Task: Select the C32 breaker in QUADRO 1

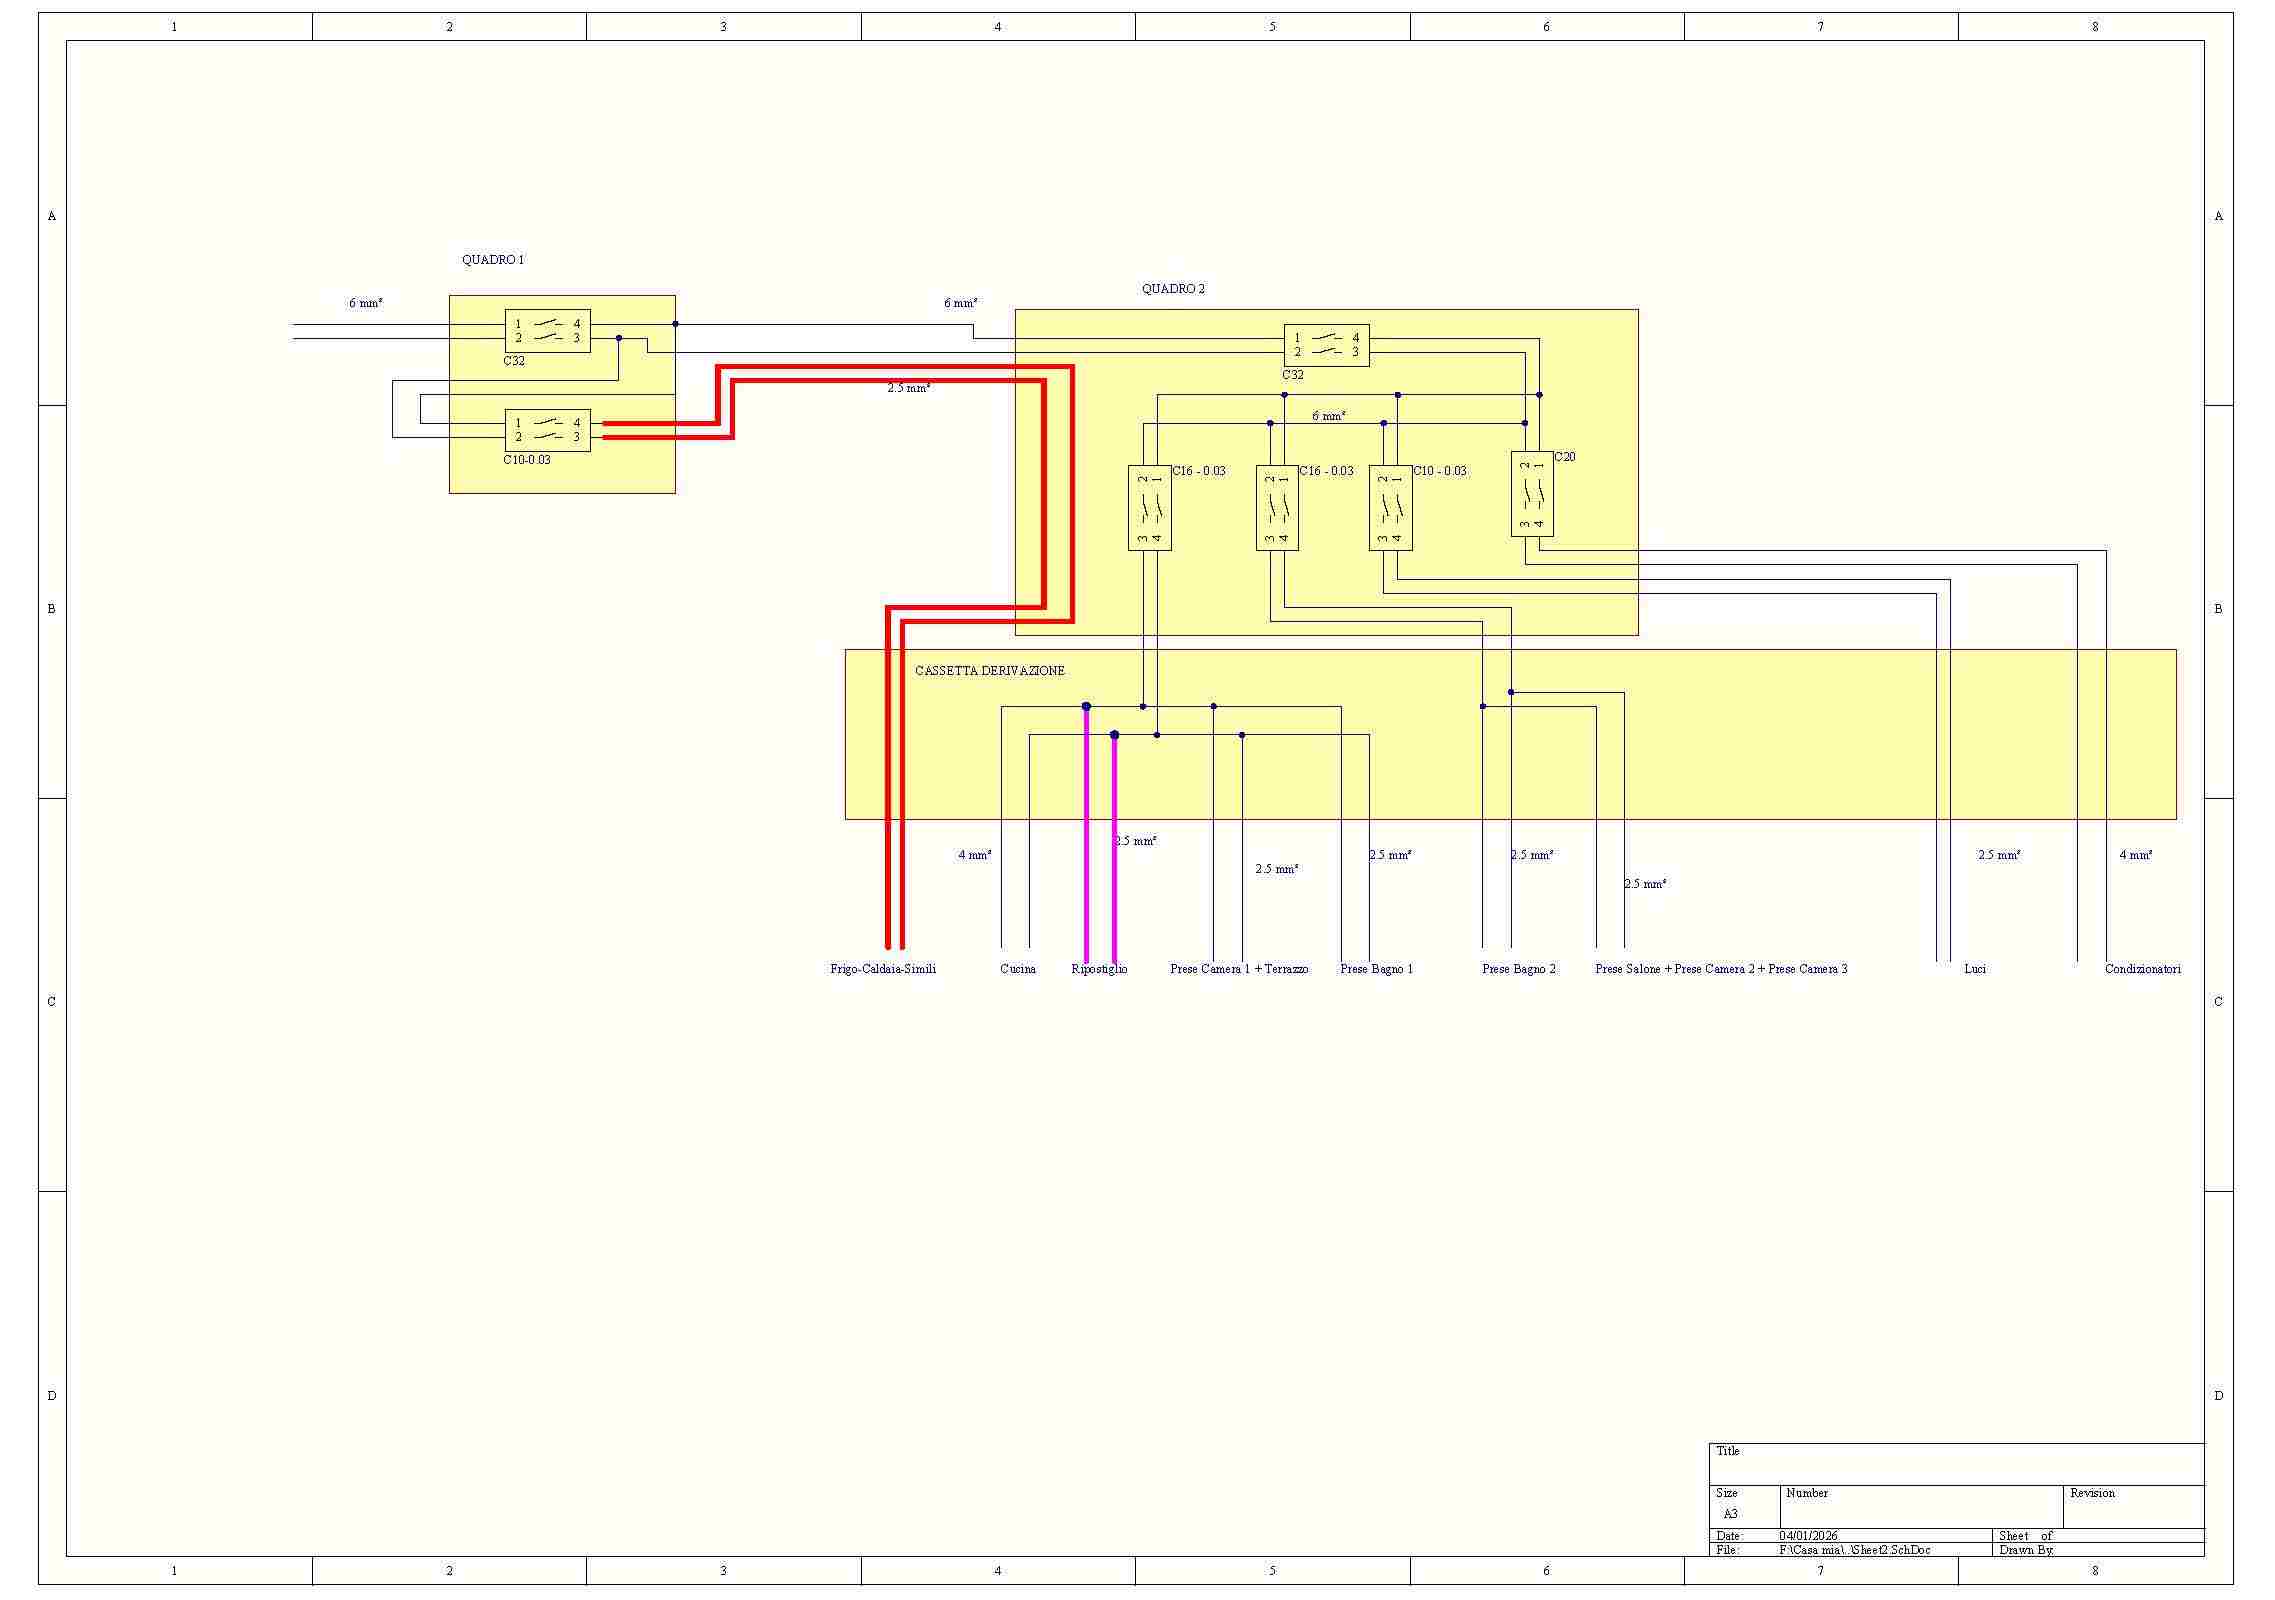Action: (x=547, y=331)
